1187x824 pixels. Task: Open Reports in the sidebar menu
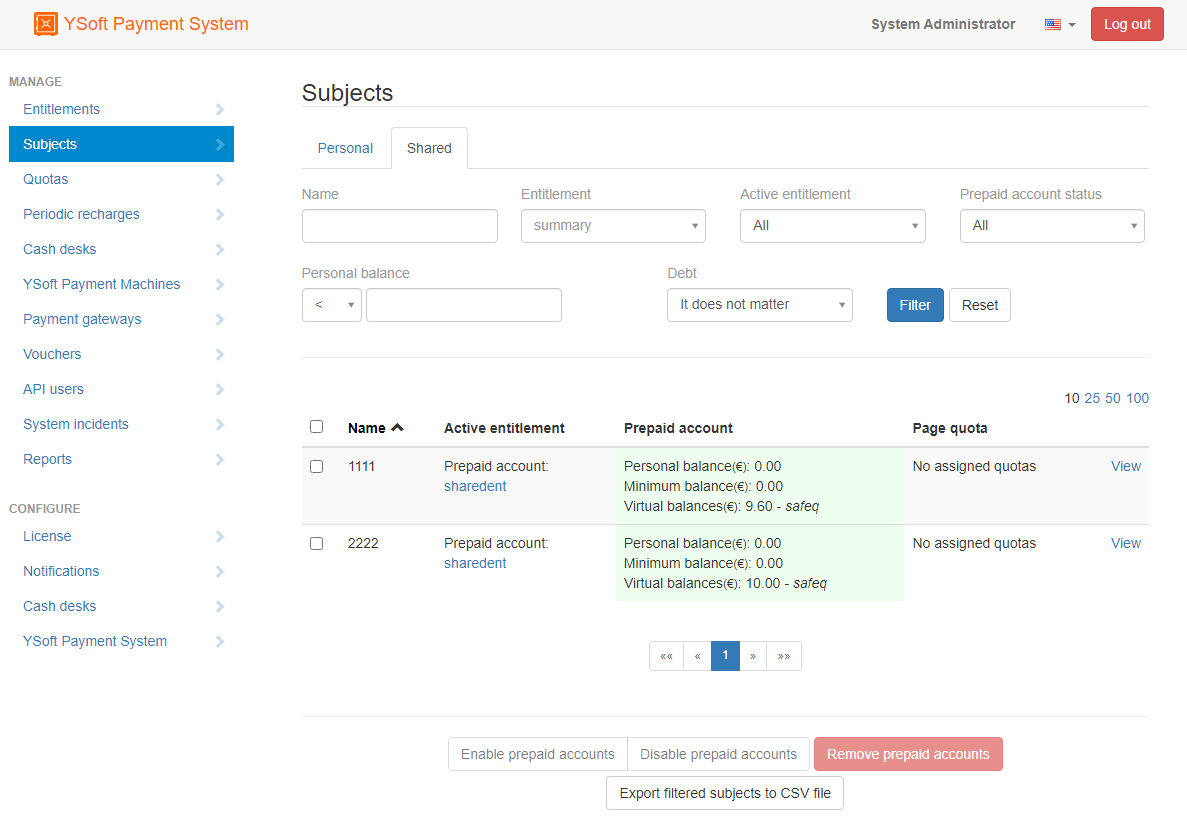pyautogui.click(x=48, y=460)
